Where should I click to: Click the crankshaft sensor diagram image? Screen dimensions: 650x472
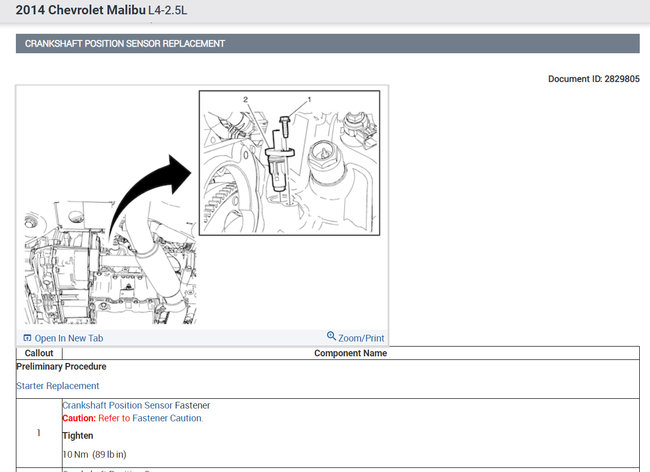tap(202, 207)
